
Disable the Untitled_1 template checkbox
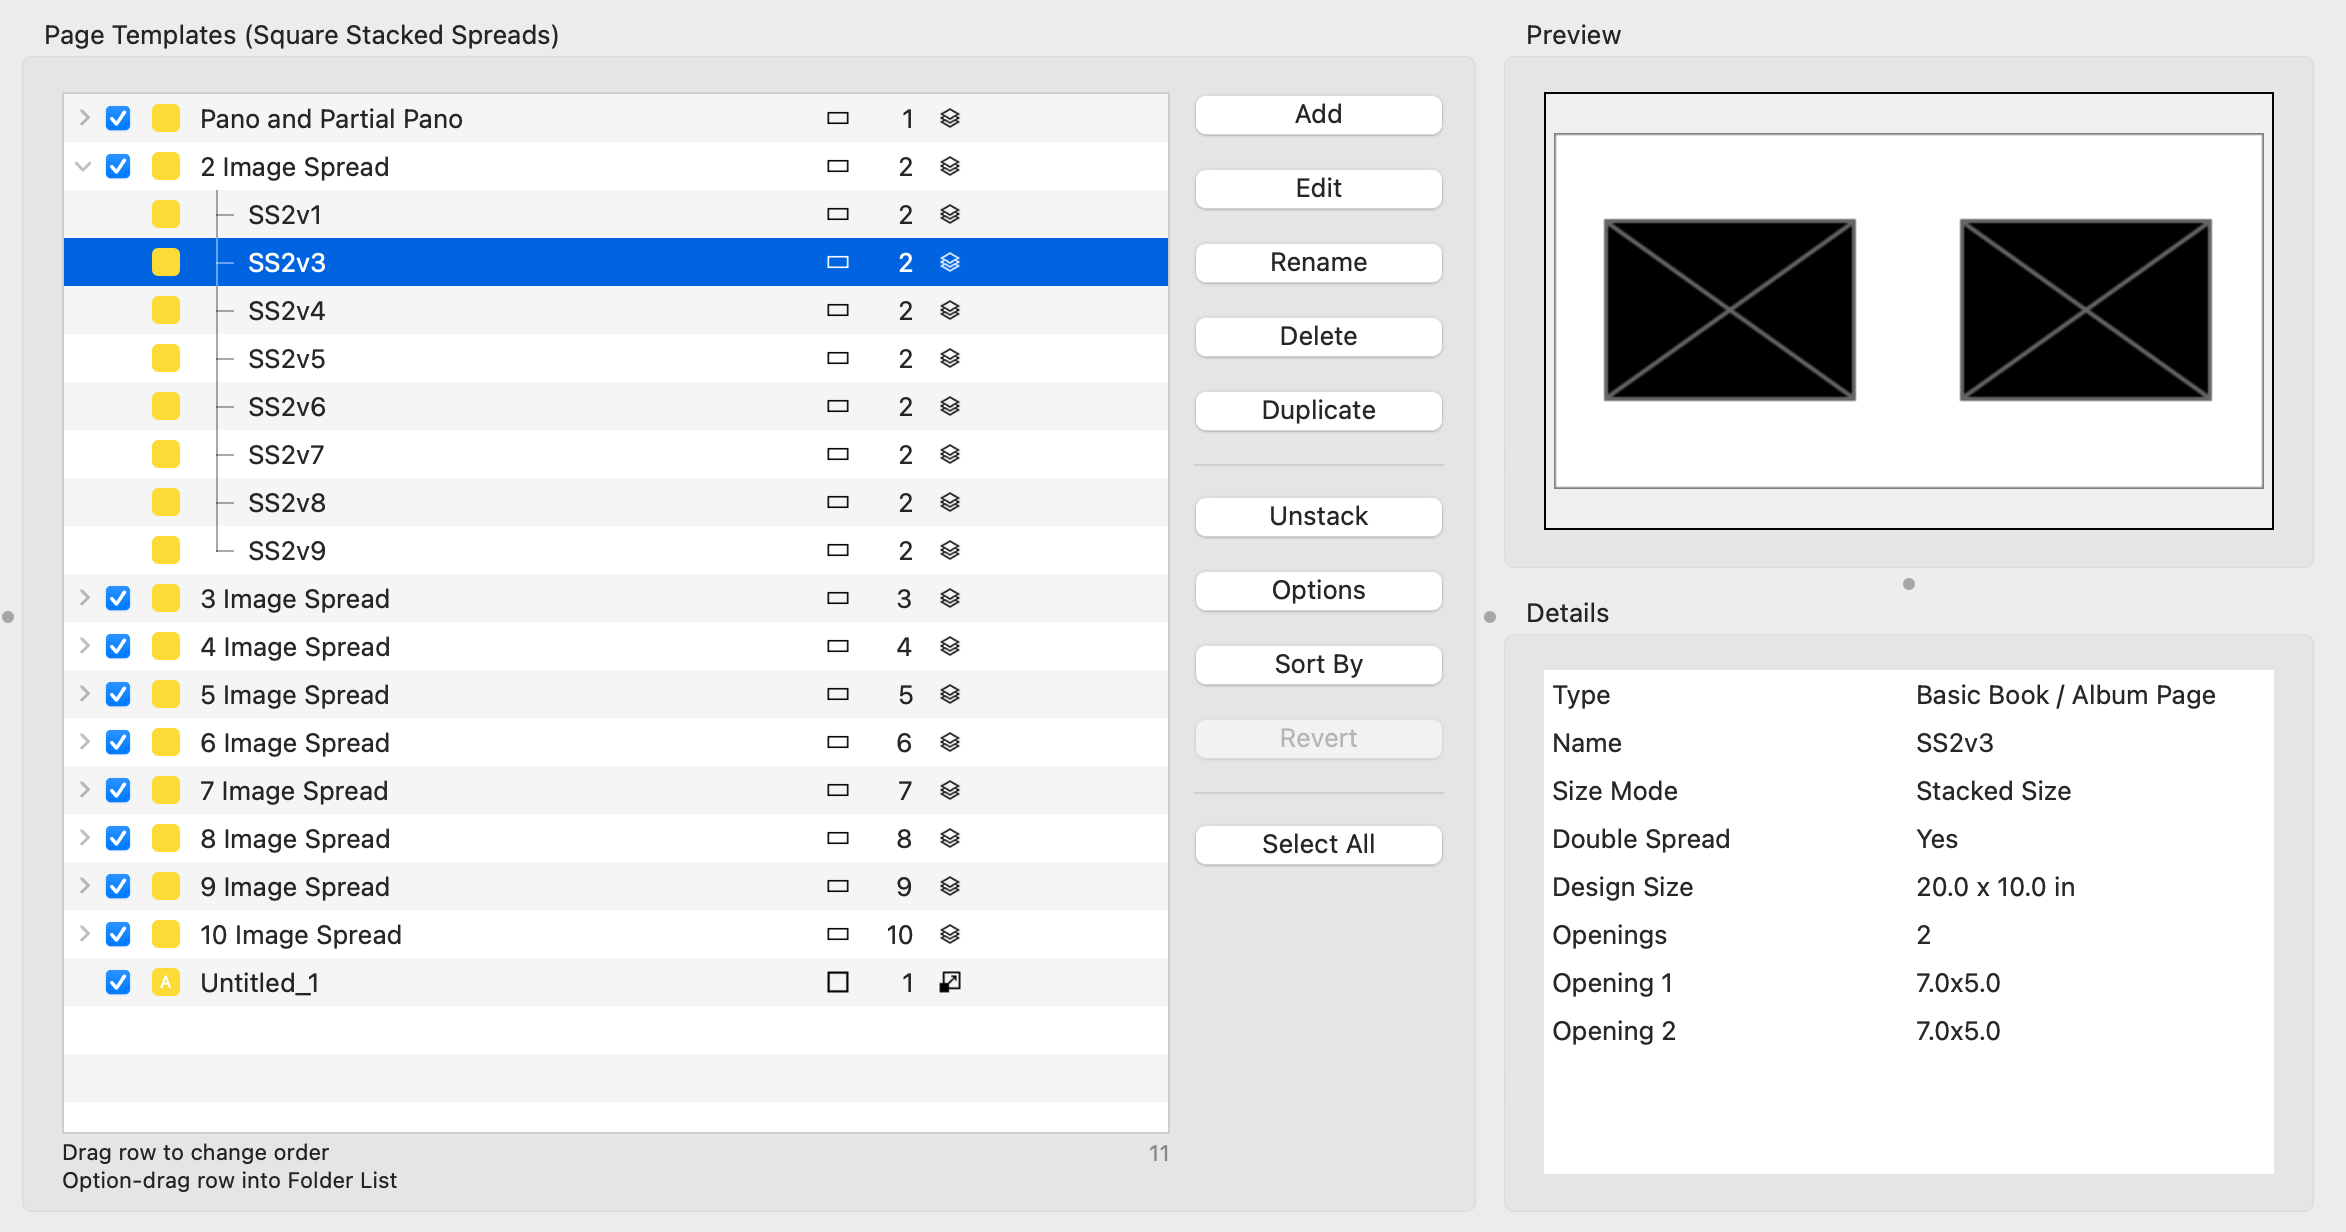(x=118, y=982)
